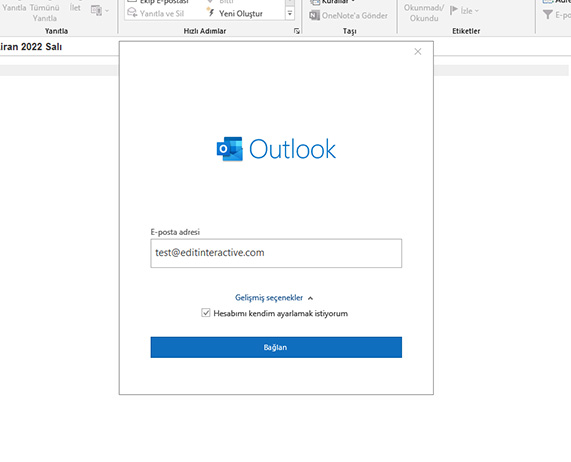Click the Outlook logo in dialog
This screenshot has height=462, width=571.
276,149
